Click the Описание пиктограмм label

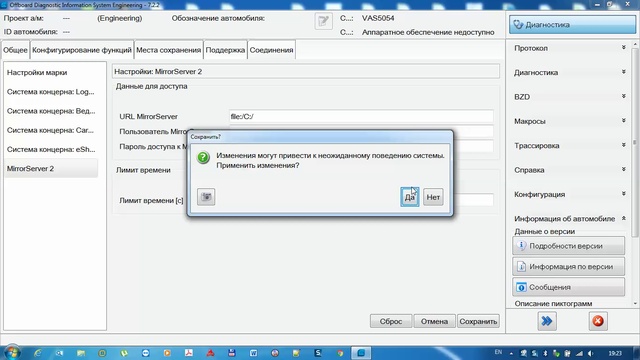tap(553, 304)
